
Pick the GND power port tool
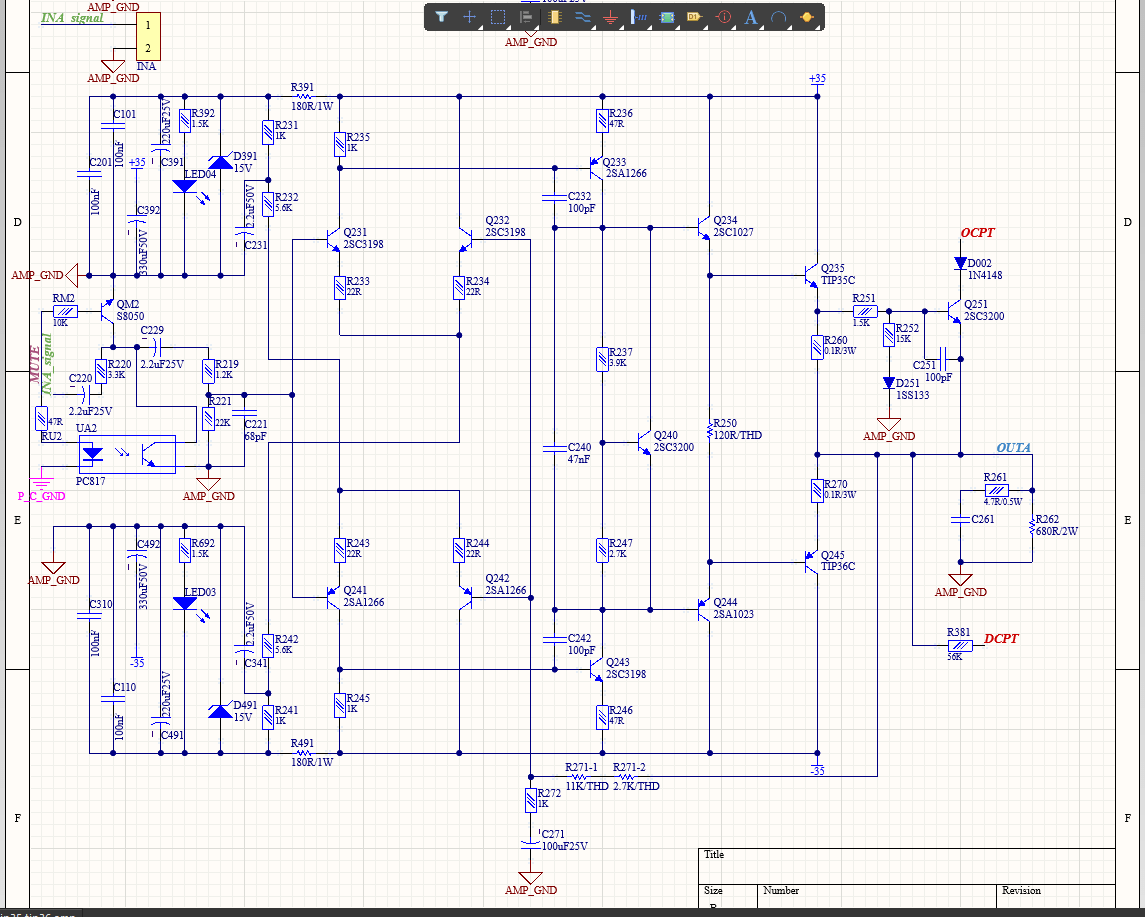click(610, 17)
